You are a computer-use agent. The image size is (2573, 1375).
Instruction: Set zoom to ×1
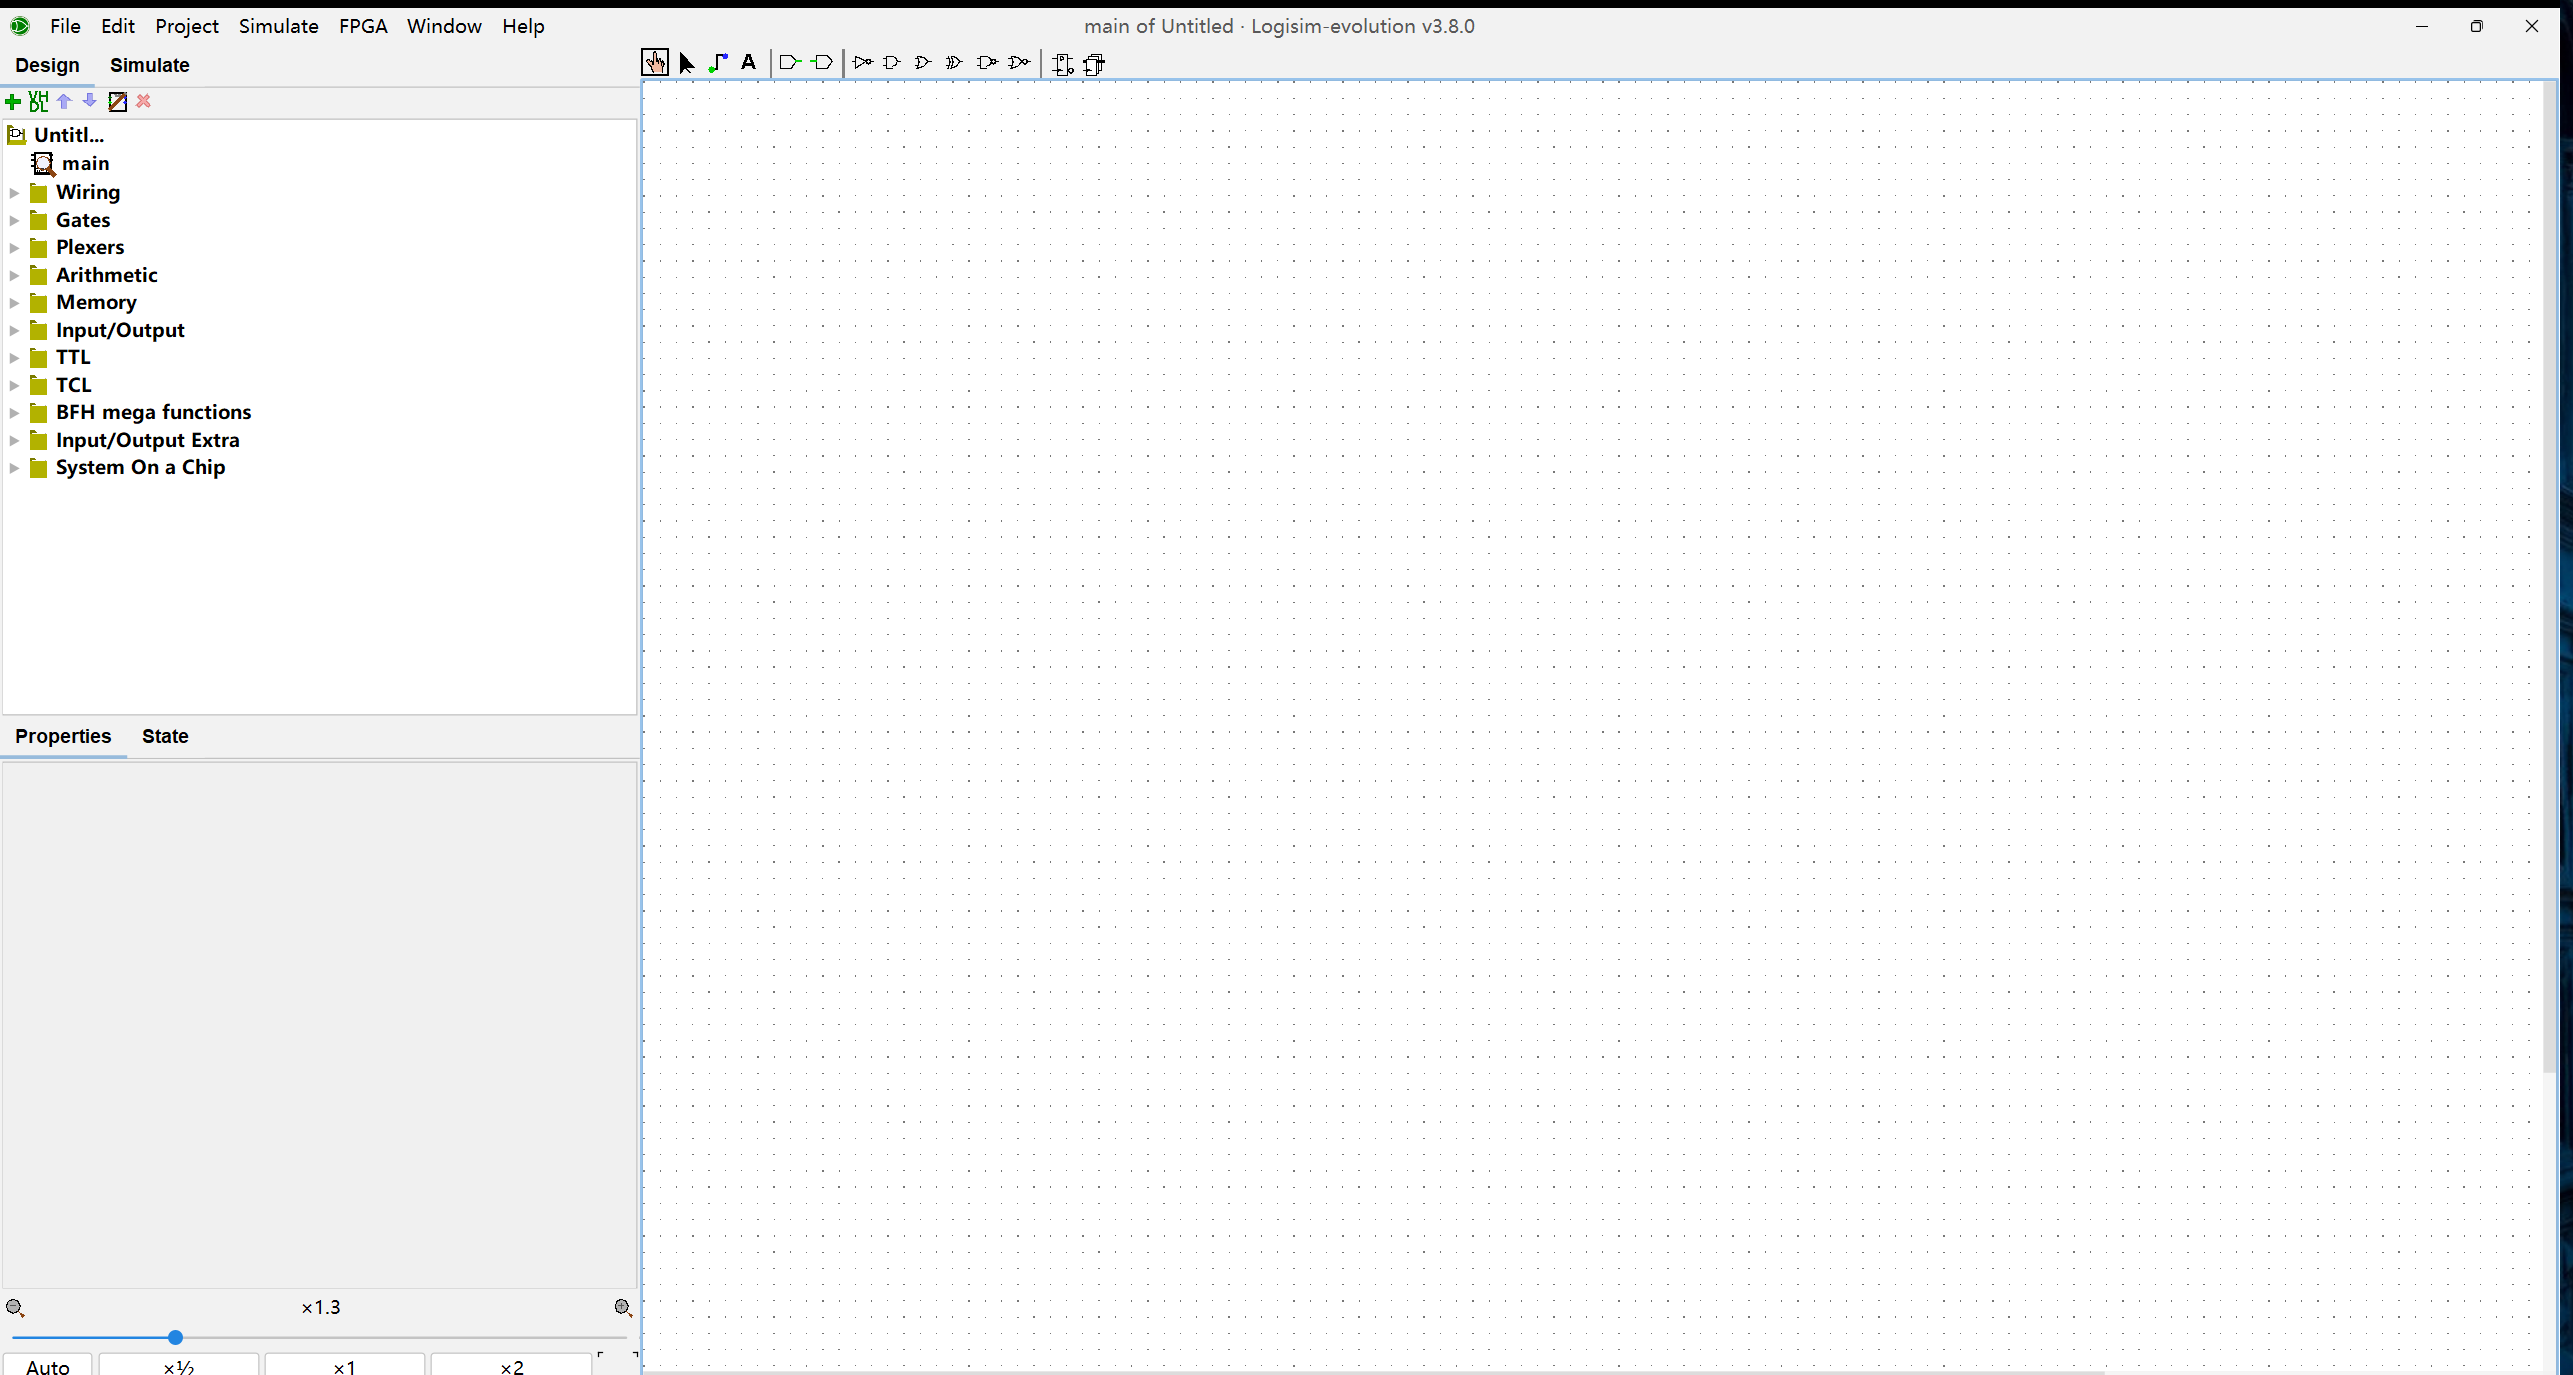pos(344,1366)
